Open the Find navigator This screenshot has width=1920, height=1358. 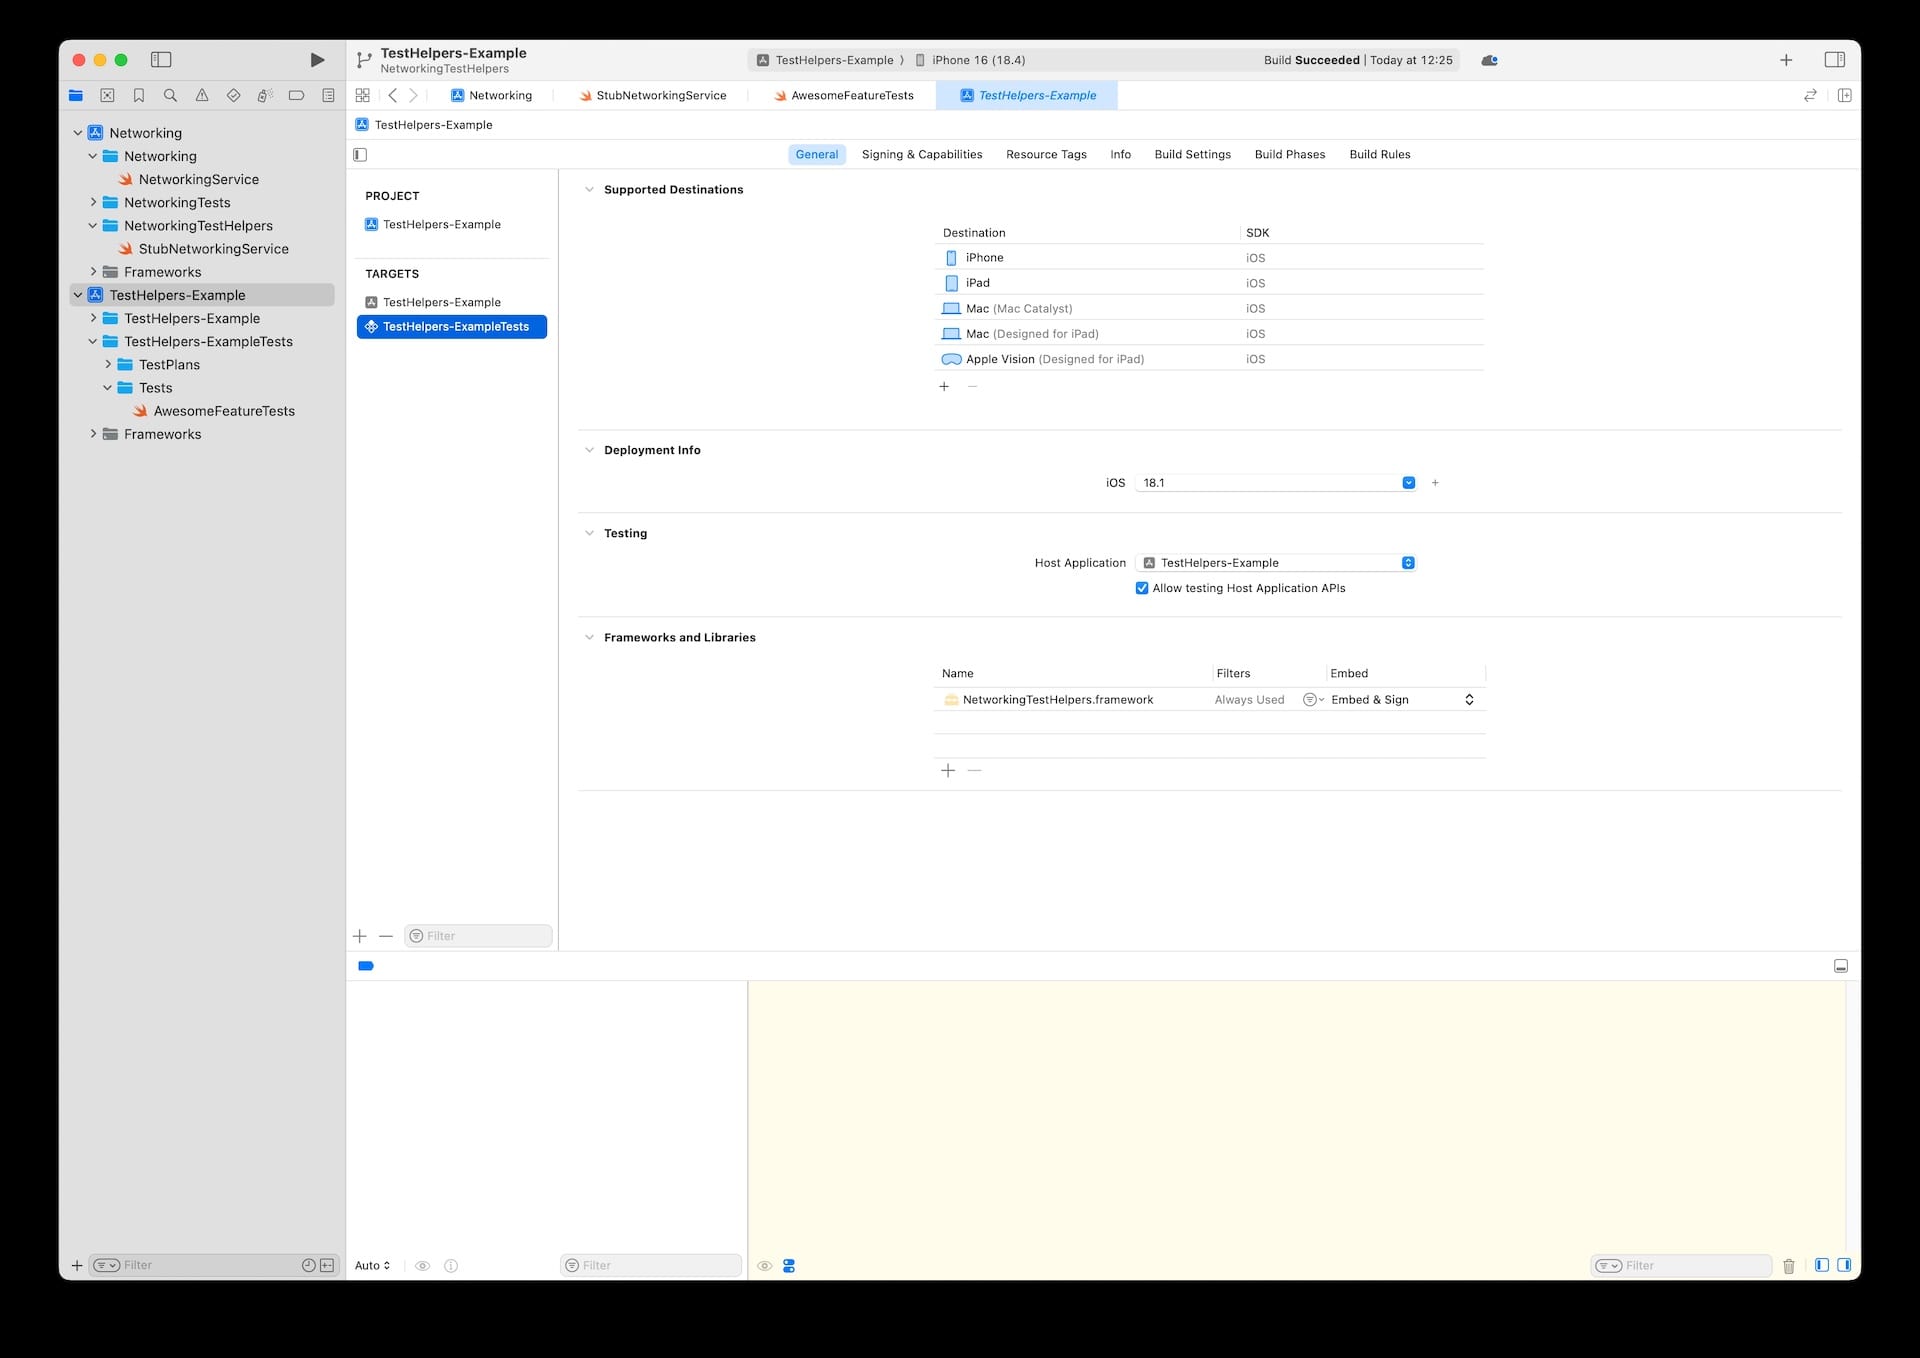pyautogui.click(x=170, y=95)
